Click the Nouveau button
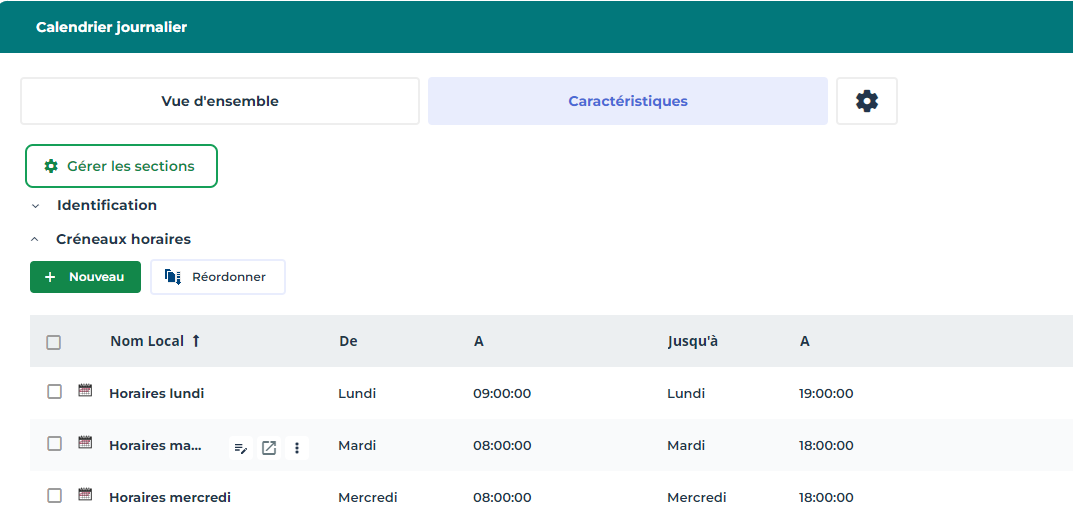The width and height of the screenshot is (1073, 530). (85, 277)
